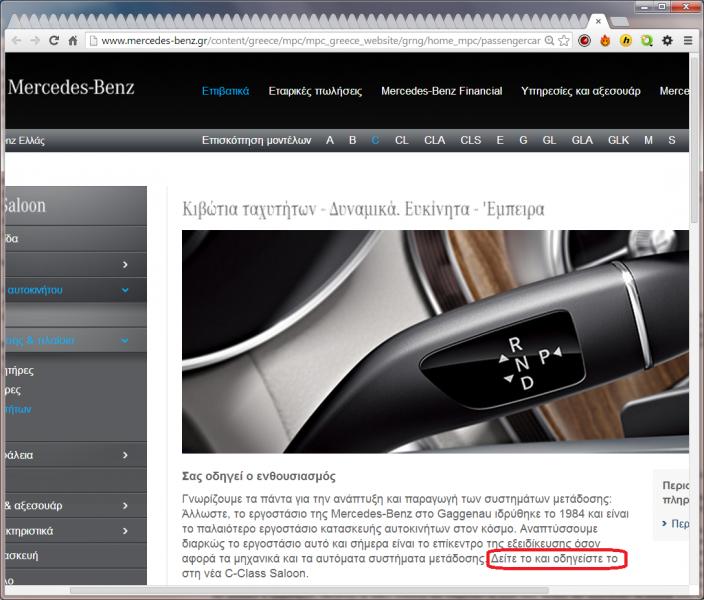
Task: Expand the '& αξεσουάρ' sidebar item chevron
Action: tap(125, 506)
